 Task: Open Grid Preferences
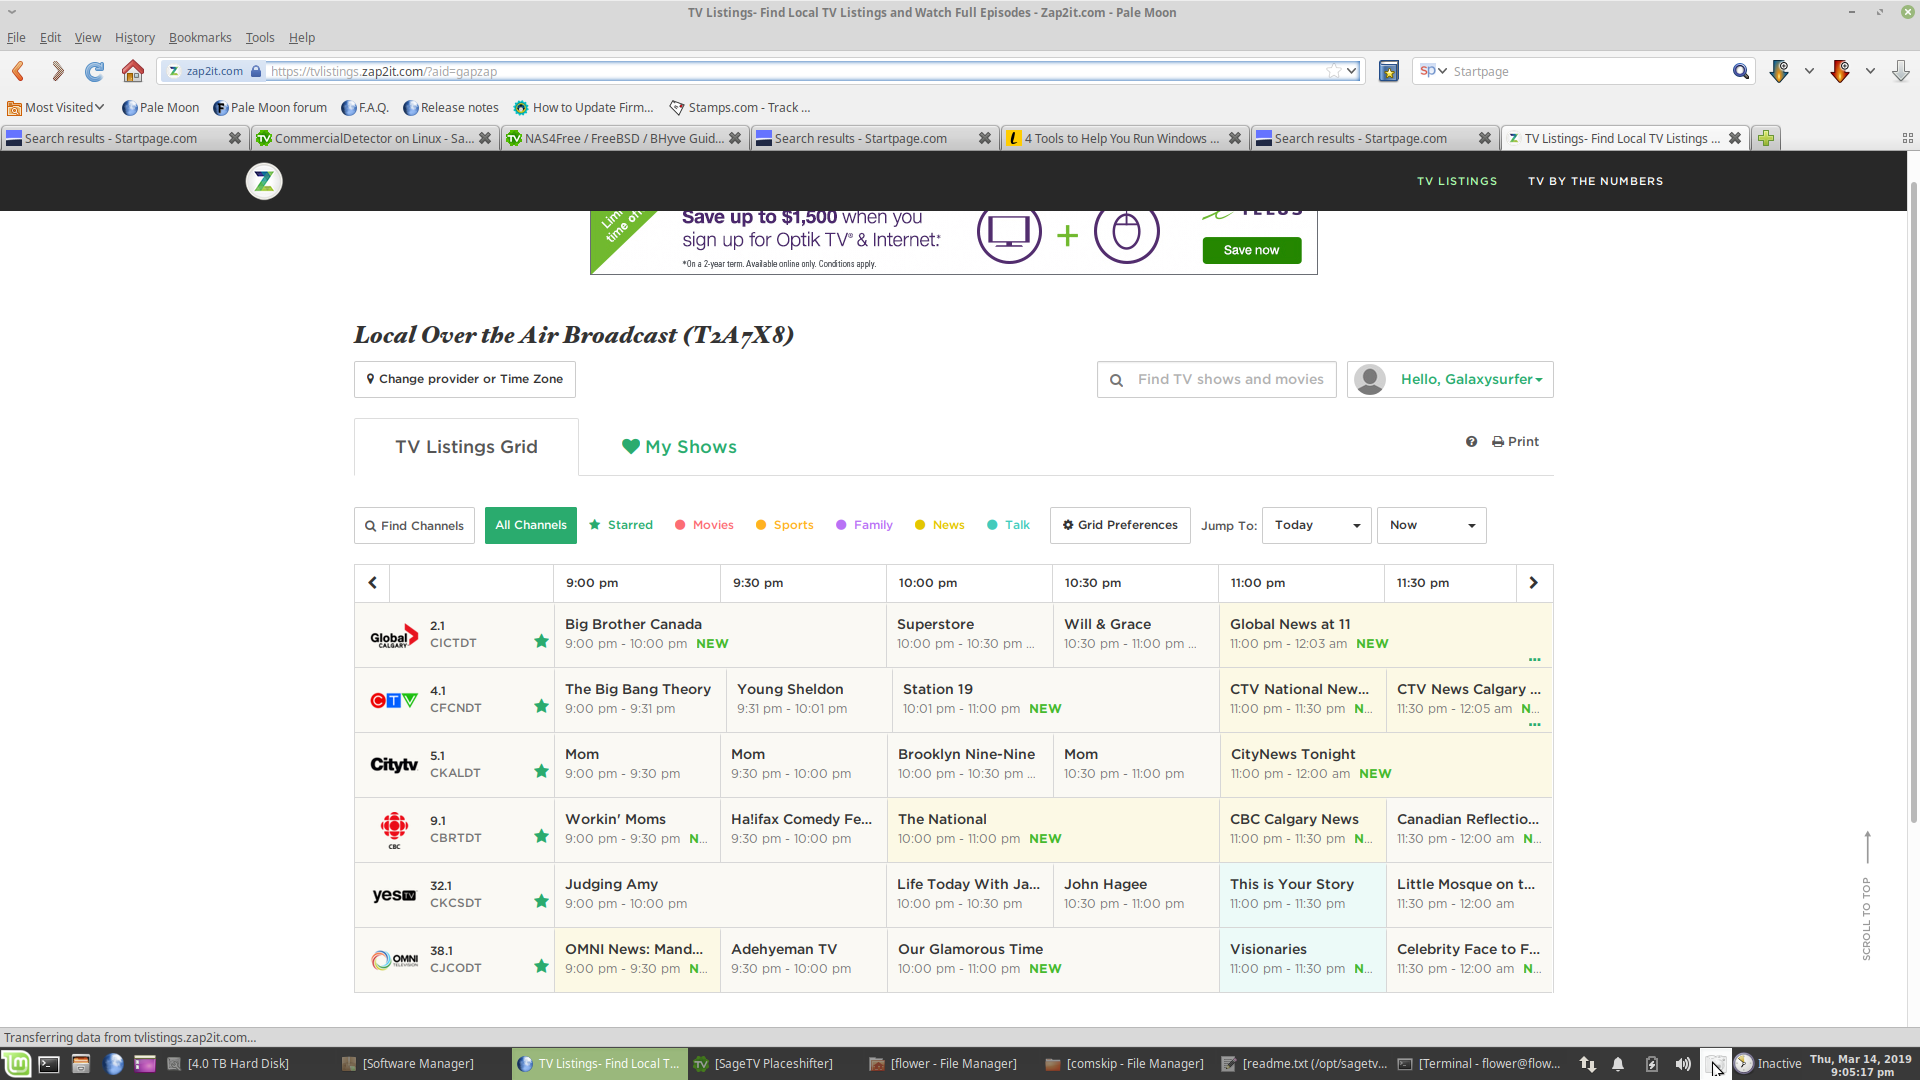point(1120,525)
